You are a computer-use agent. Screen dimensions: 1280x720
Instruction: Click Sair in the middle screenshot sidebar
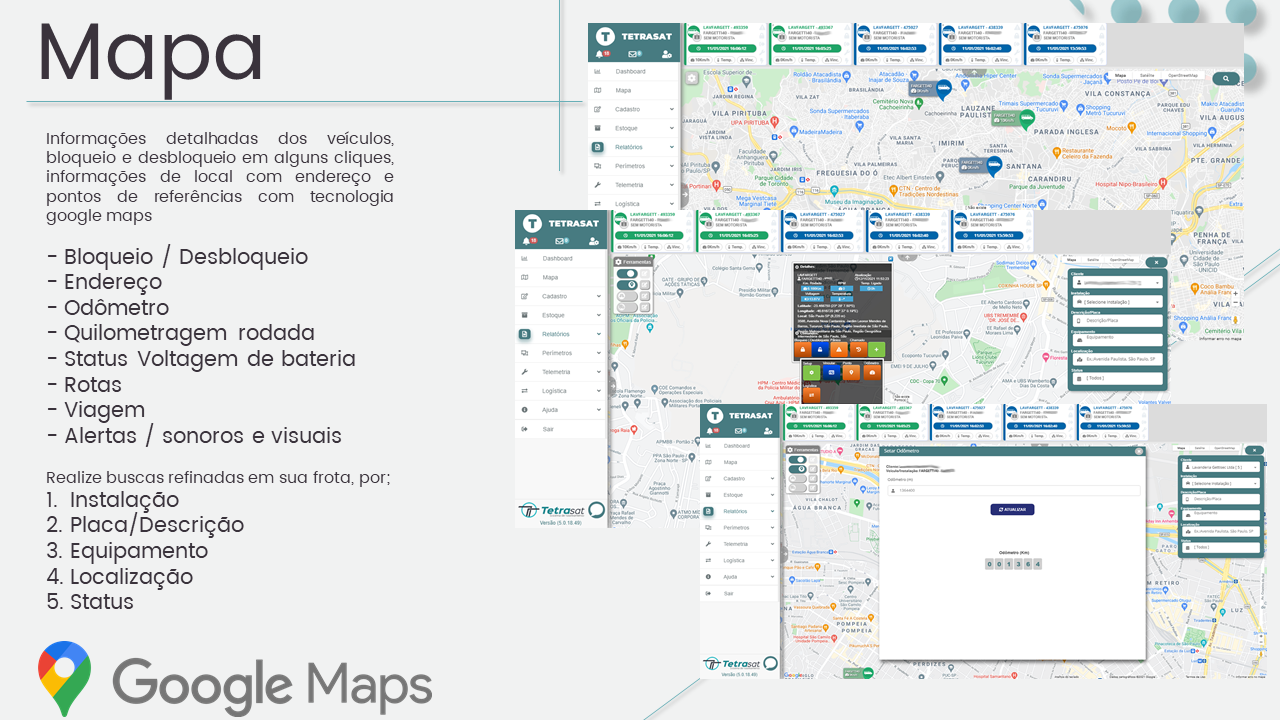[x=549, y=429]
